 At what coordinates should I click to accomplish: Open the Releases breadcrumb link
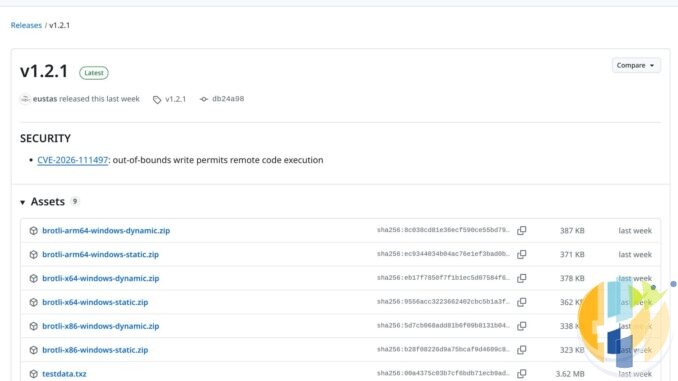[26, 25]
